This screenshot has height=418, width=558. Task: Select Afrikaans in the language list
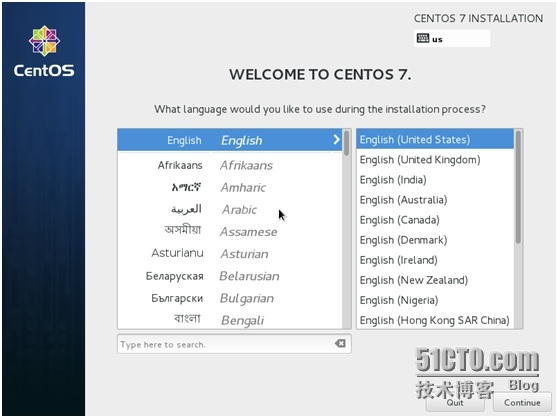230,165
